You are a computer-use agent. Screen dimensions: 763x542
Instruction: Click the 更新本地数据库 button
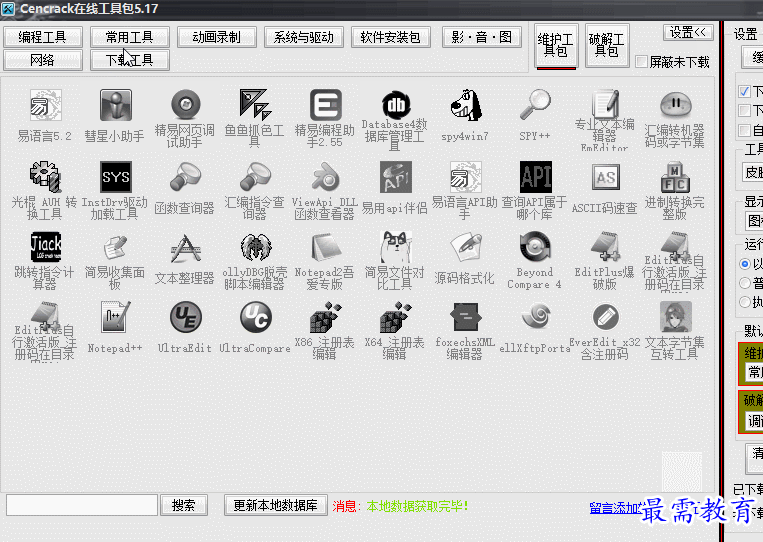point(275,505)
